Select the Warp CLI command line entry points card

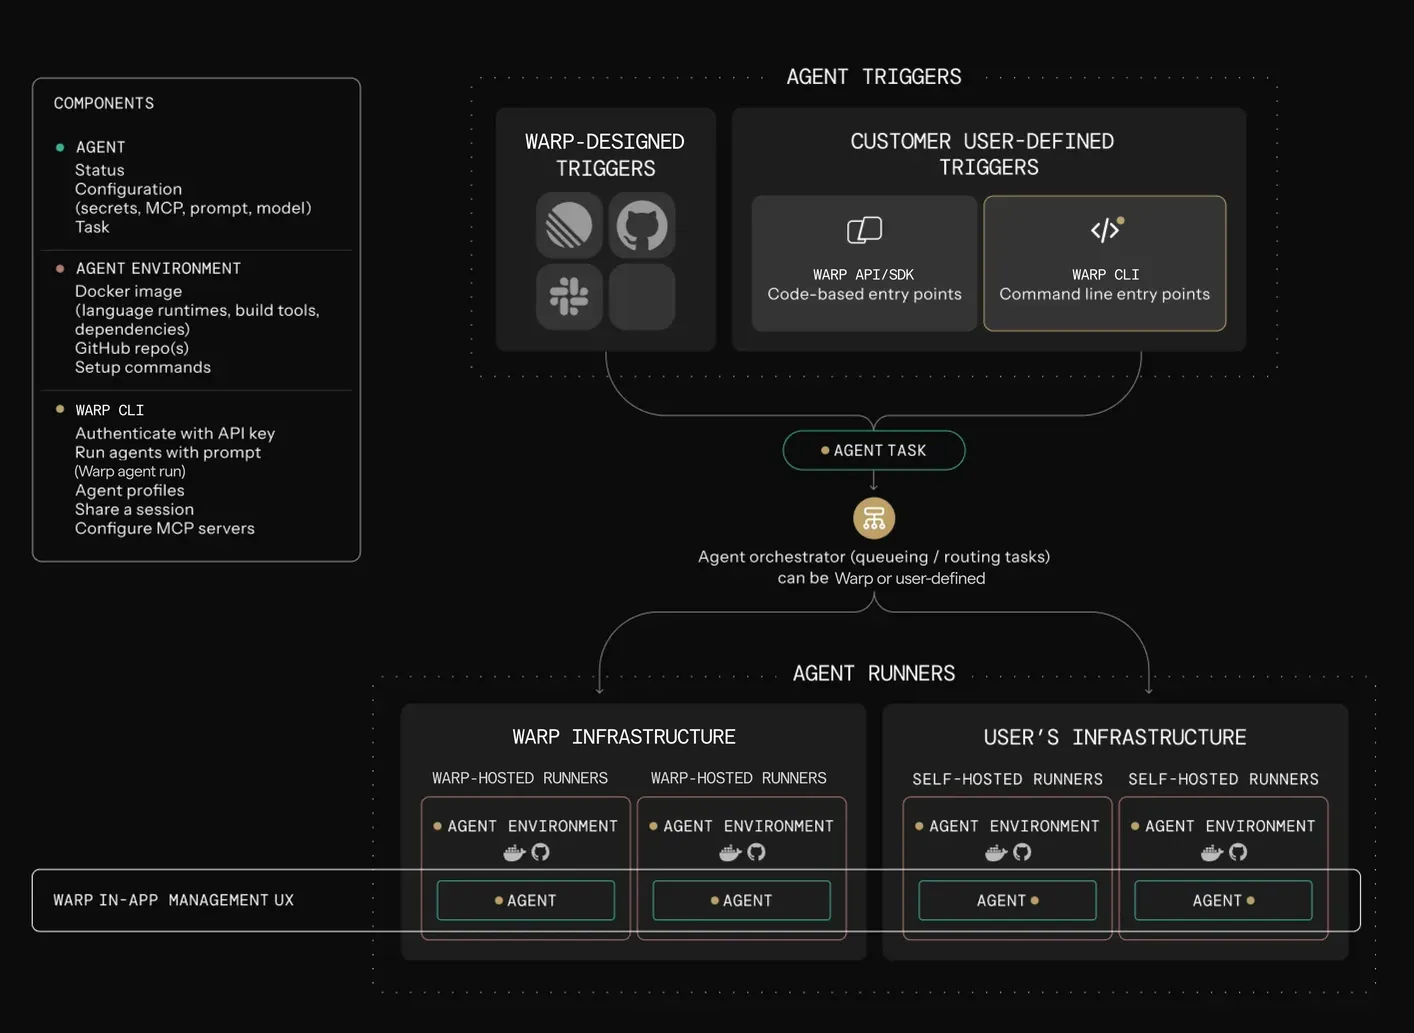pyautogui.click(x=1105, y=263)
